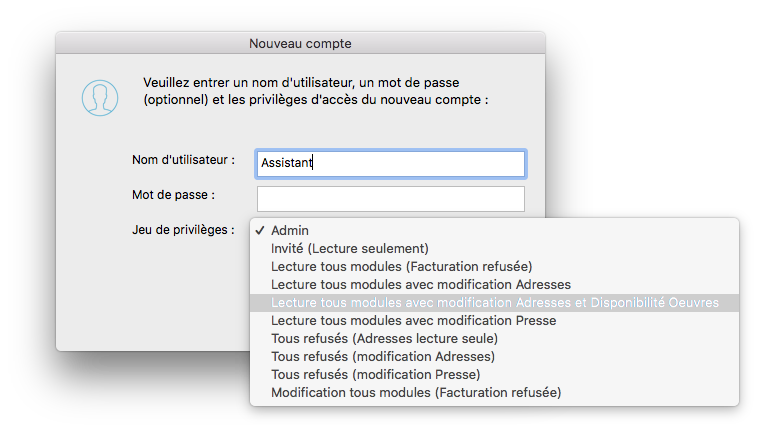Click the word Assistant in username field
This screenshot has width=758, height=431.
tap(286, 163)
